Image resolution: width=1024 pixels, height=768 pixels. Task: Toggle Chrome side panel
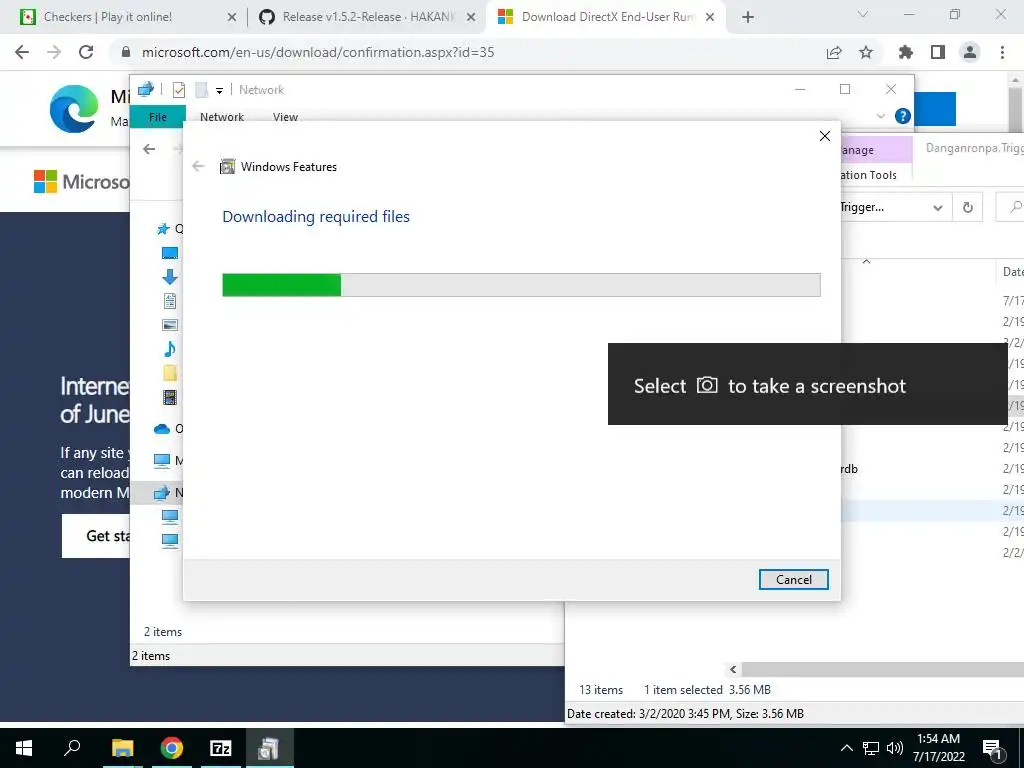point(938,52)
